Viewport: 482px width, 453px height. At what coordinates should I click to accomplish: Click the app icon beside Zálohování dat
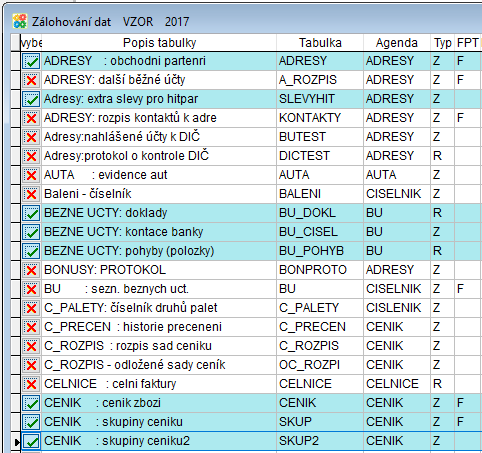(x=20, y=21)
